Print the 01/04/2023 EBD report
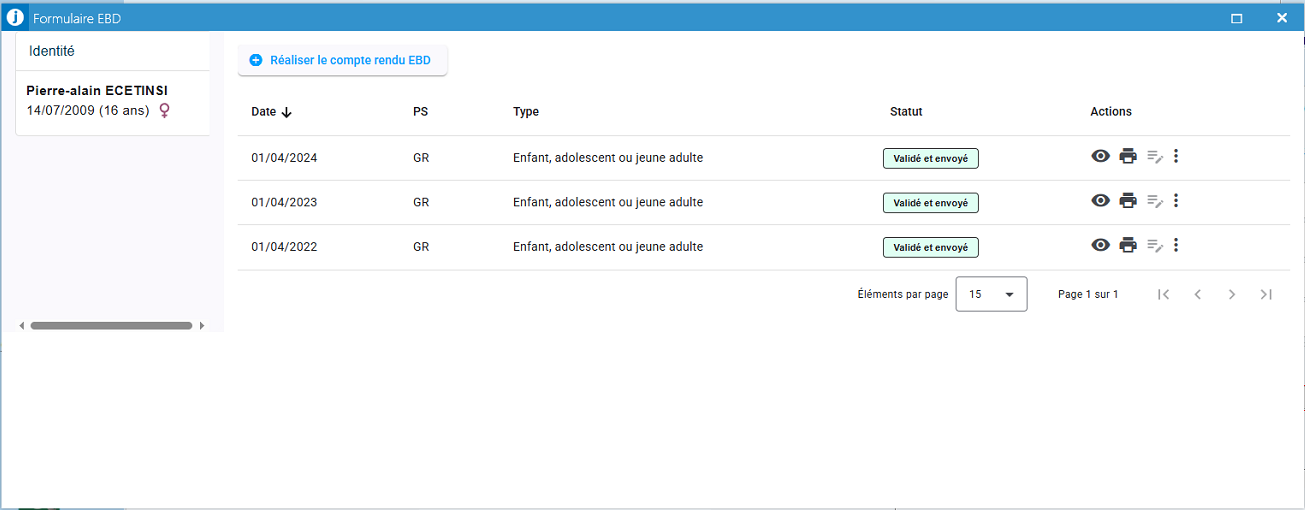 click(1128, 201)
